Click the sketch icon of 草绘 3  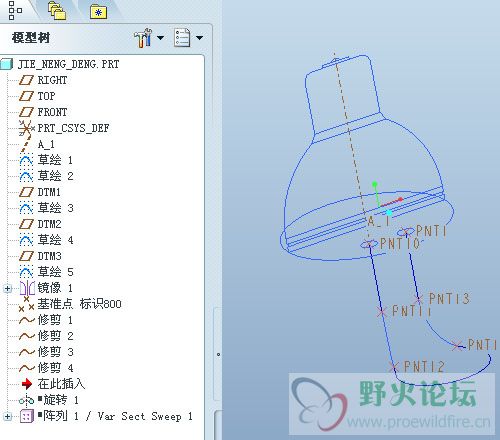[x=26, y=208]
